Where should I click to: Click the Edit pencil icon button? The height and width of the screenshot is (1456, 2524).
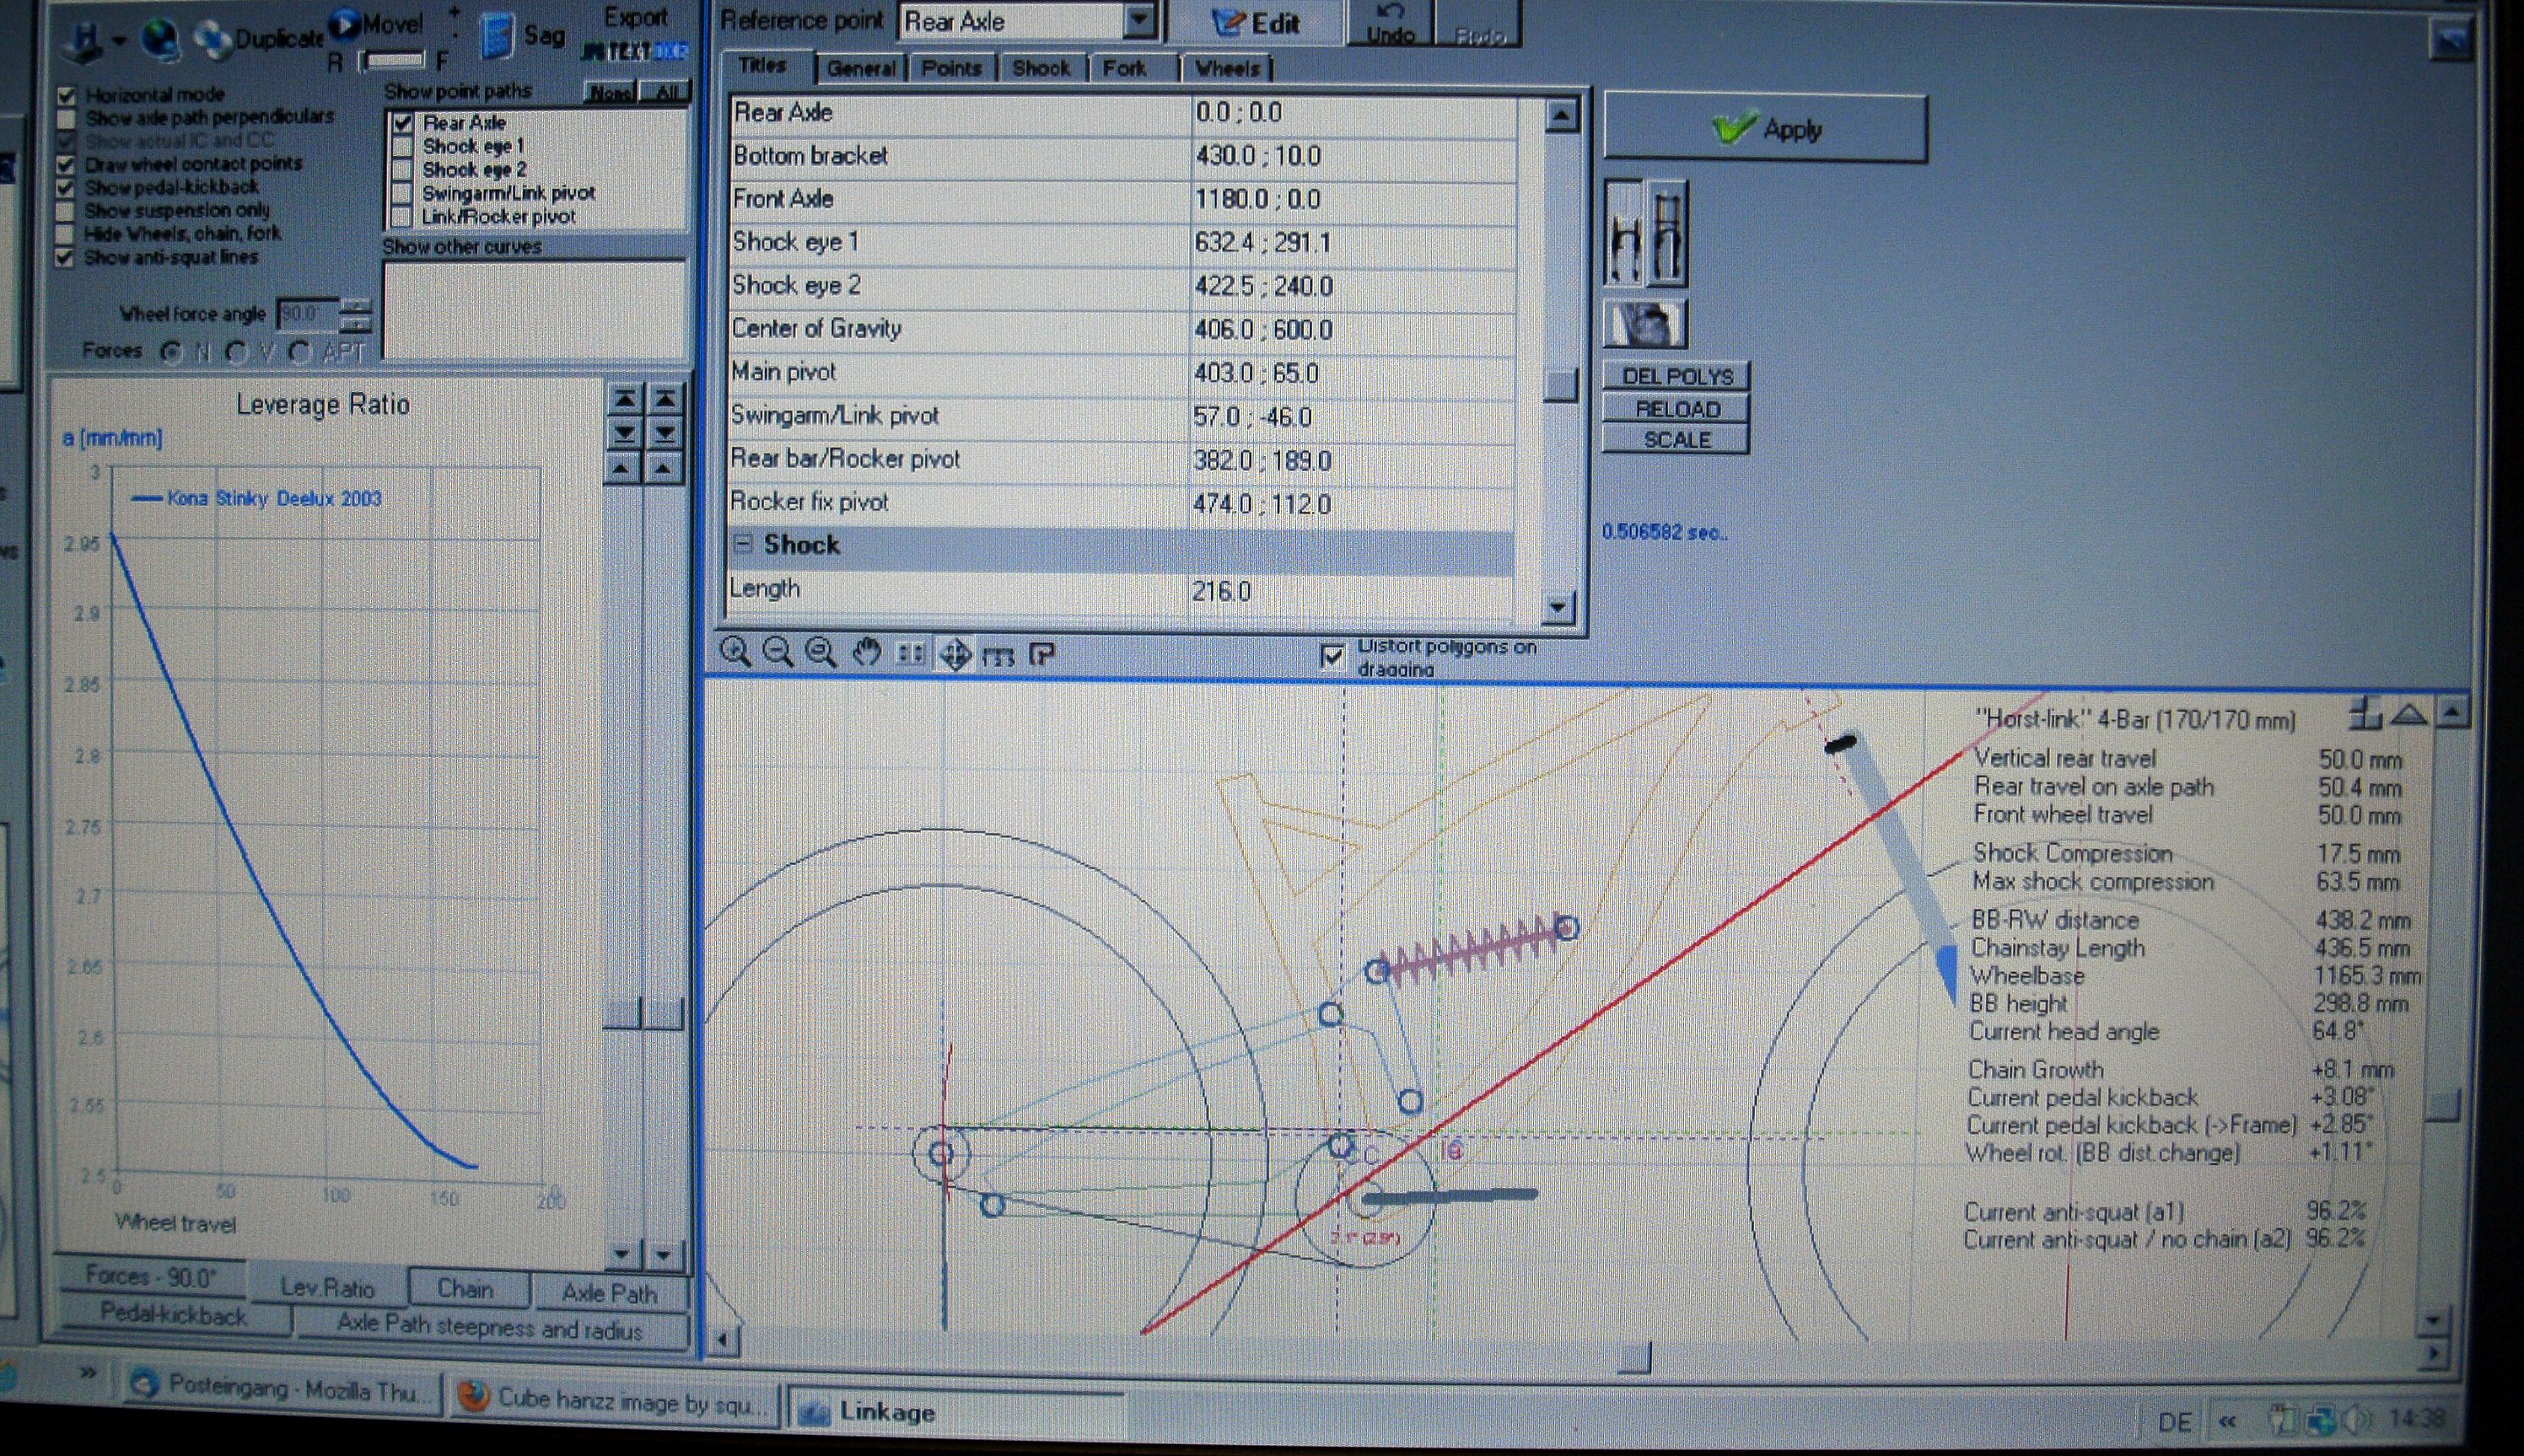[1254, 22]
